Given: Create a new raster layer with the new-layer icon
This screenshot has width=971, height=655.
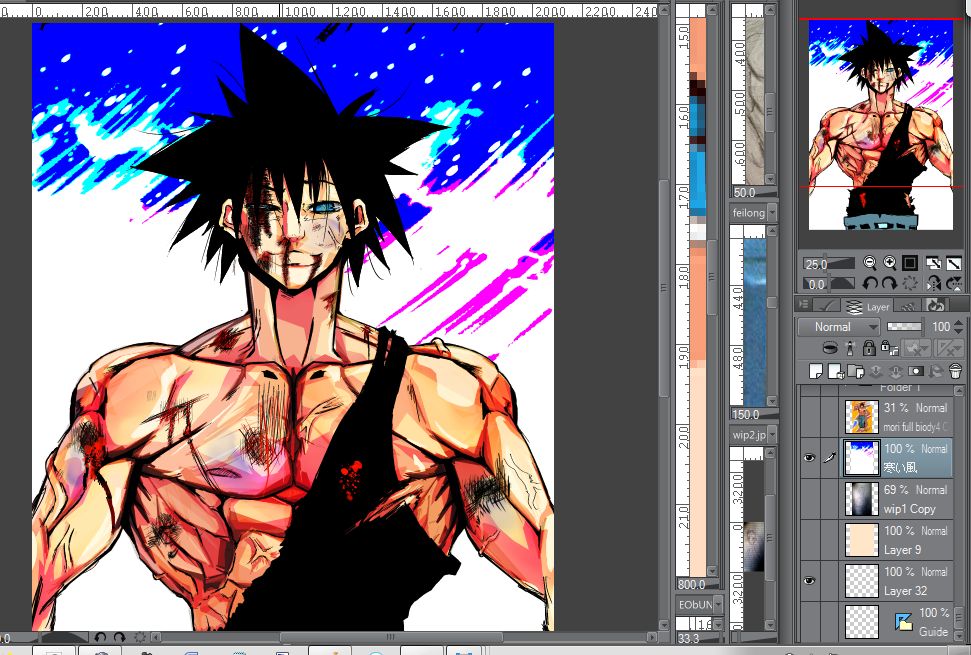Looking at the screenshot, I should [x=817, y=371].
